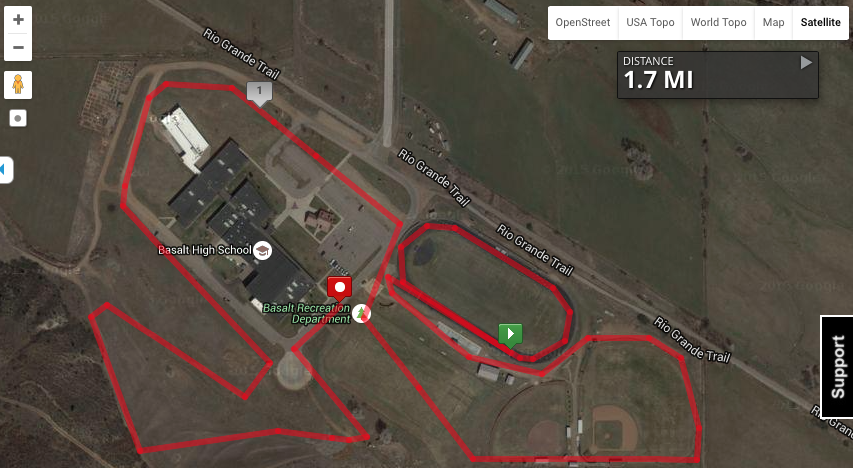The image size is (853, 468).
Task: Select the Satellite layer view
Action: 820,22
